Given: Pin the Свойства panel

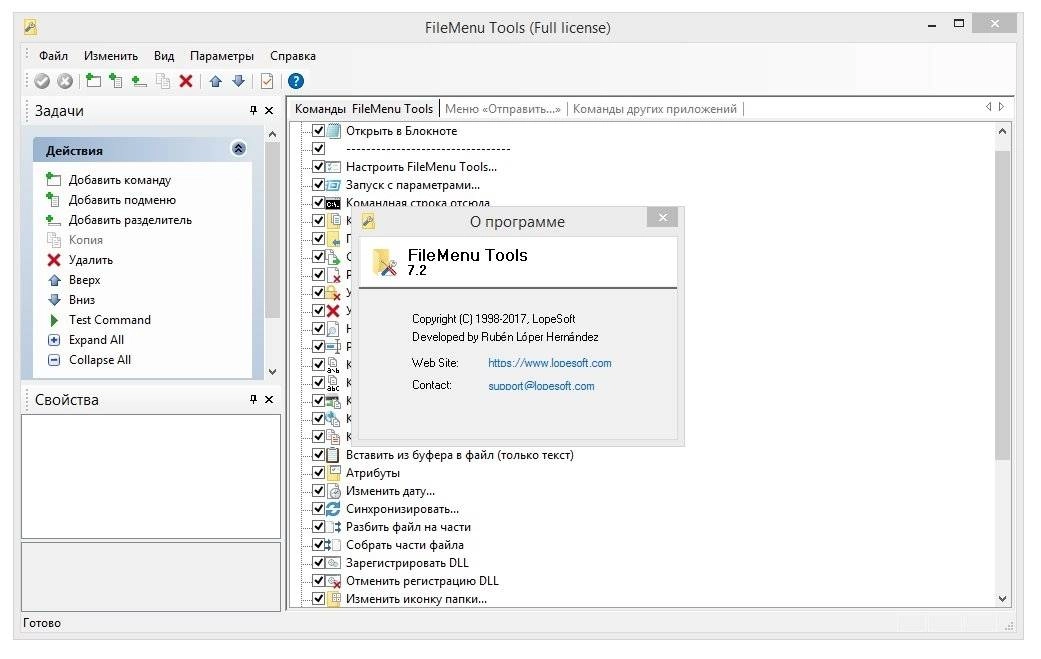Looking at the screenshot, I should coord(253,399).
